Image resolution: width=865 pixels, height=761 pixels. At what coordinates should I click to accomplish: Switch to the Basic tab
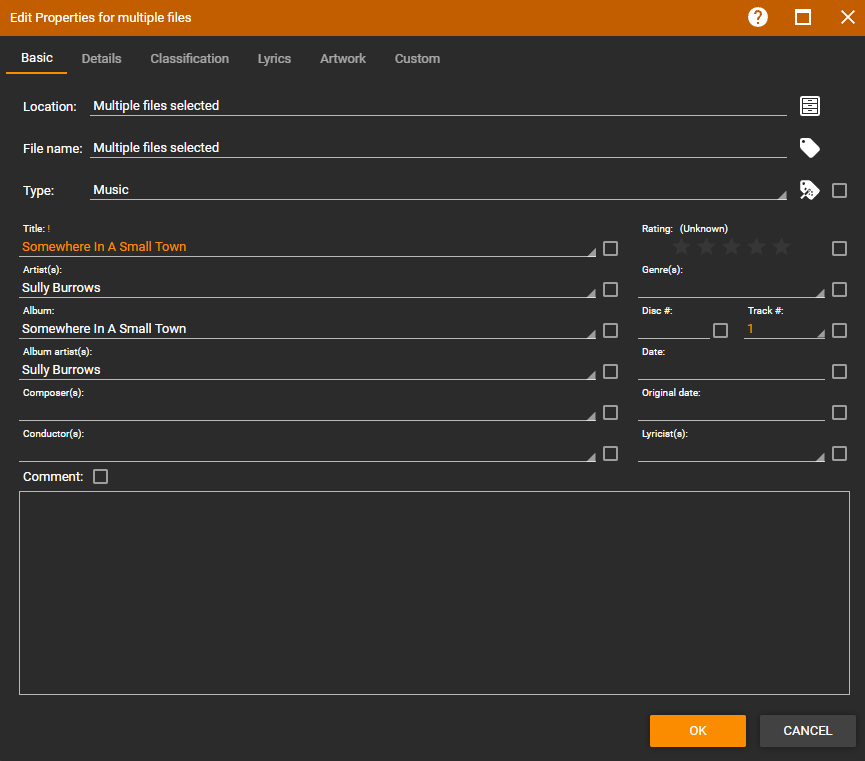[37, 58]
